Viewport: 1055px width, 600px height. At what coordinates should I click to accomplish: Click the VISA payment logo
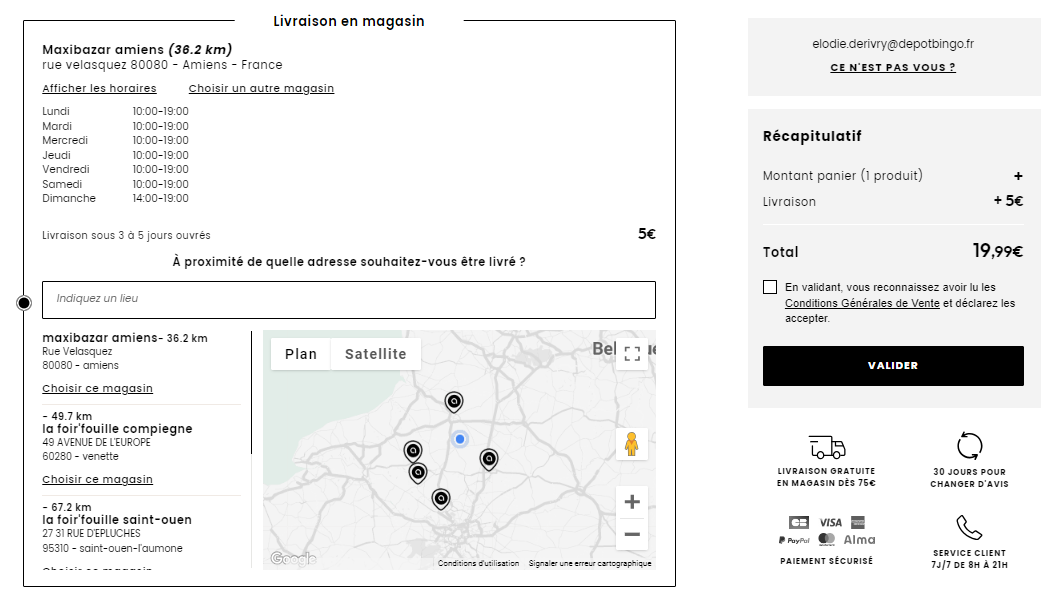point(830,523)
